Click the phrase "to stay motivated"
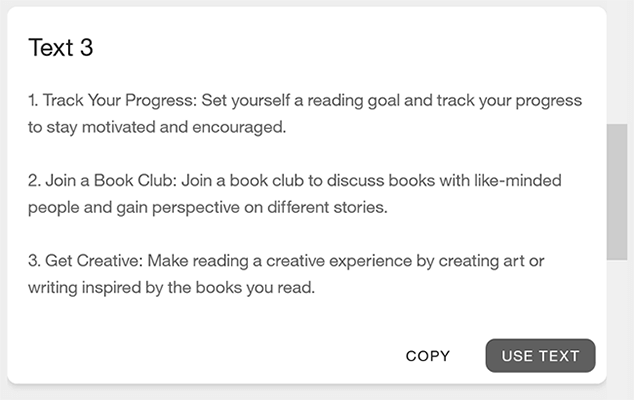 87,127
